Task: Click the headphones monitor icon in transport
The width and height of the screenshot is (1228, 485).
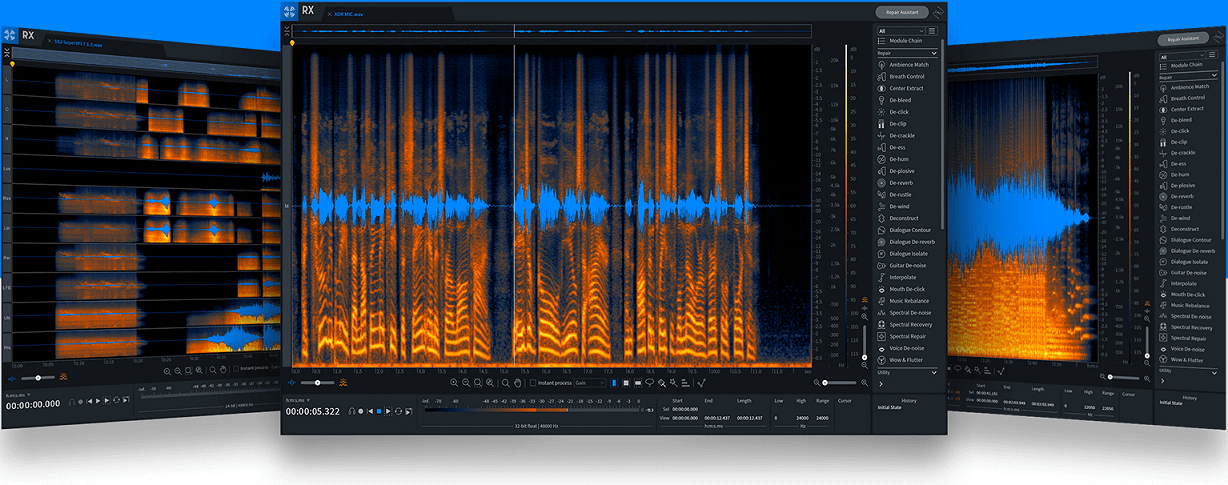Action: coord(352,411)
